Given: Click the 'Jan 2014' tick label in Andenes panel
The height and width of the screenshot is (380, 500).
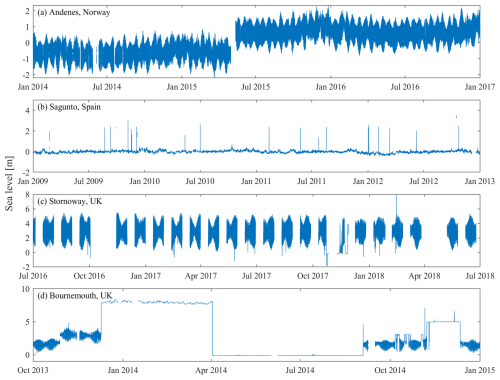Looking at the screenshot, I should coord(33,87).
